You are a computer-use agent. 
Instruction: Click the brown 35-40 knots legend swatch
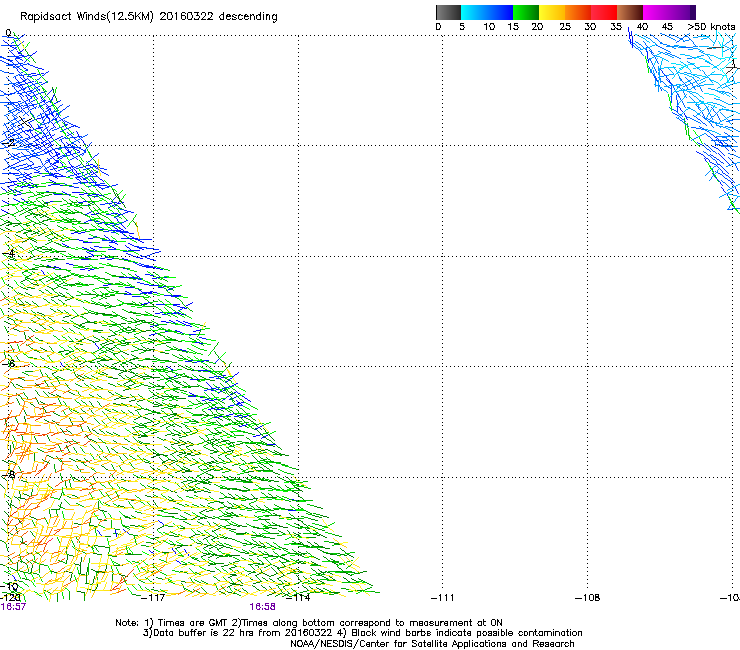630,12
